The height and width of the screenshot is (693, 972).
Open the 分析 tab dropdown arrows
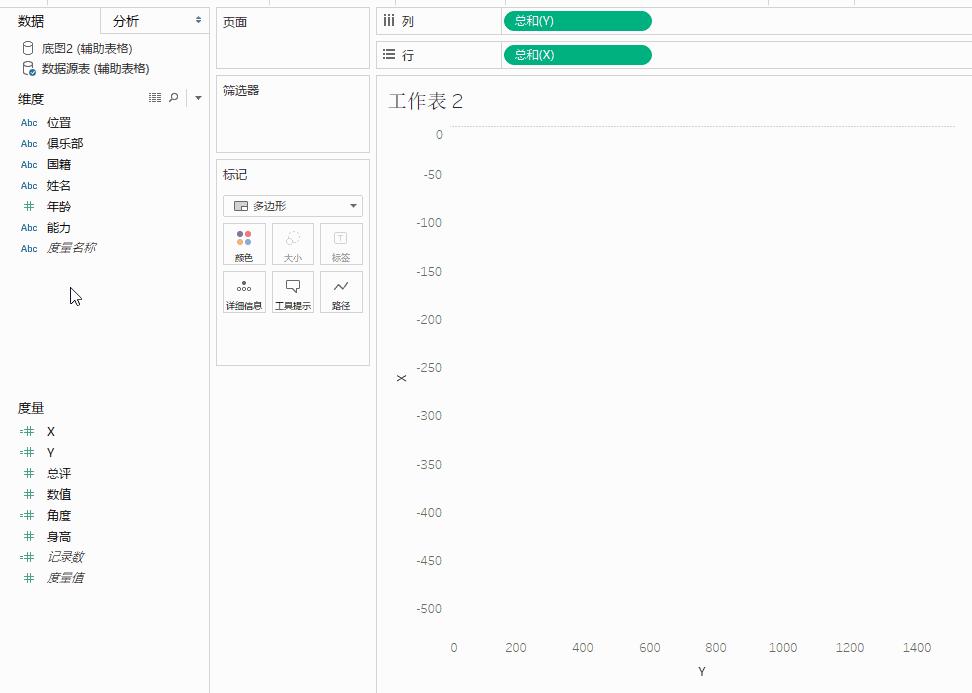click(198, 20)
